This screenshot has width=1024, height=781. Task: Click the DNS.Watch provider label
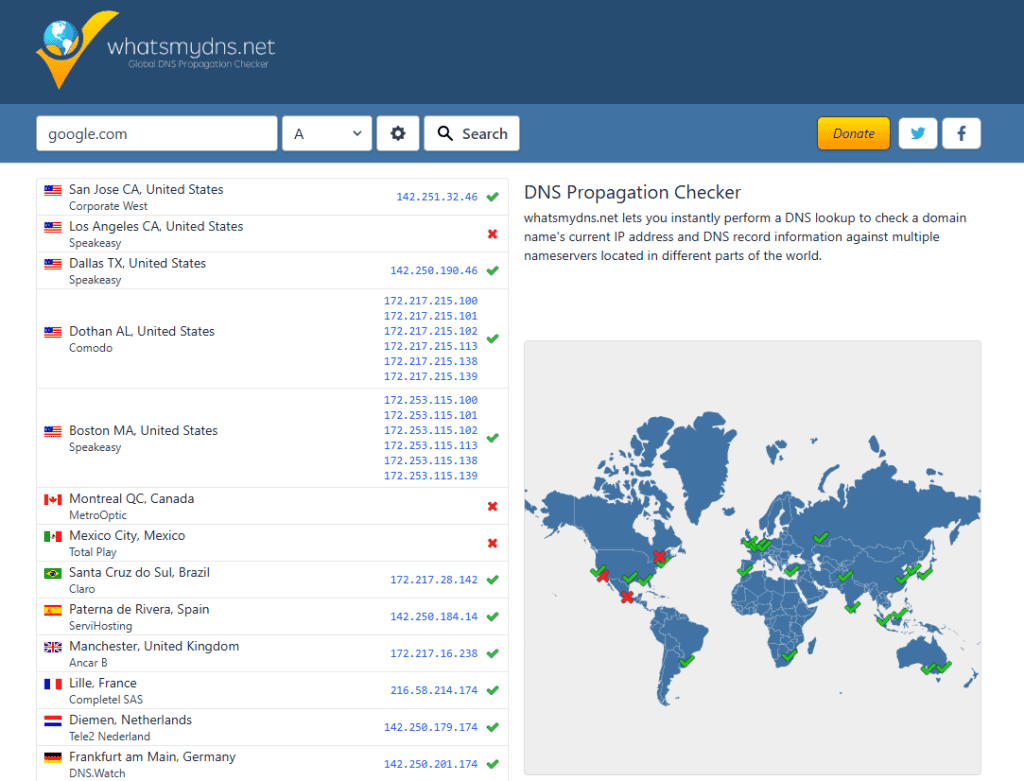click(x=97, y=774)
